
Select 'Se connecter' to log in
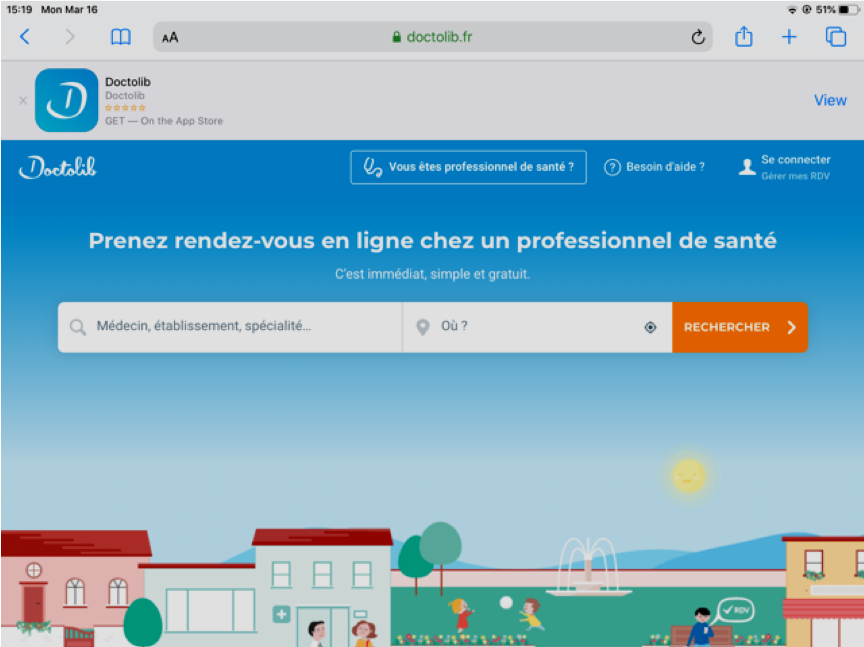click(796, 160)
